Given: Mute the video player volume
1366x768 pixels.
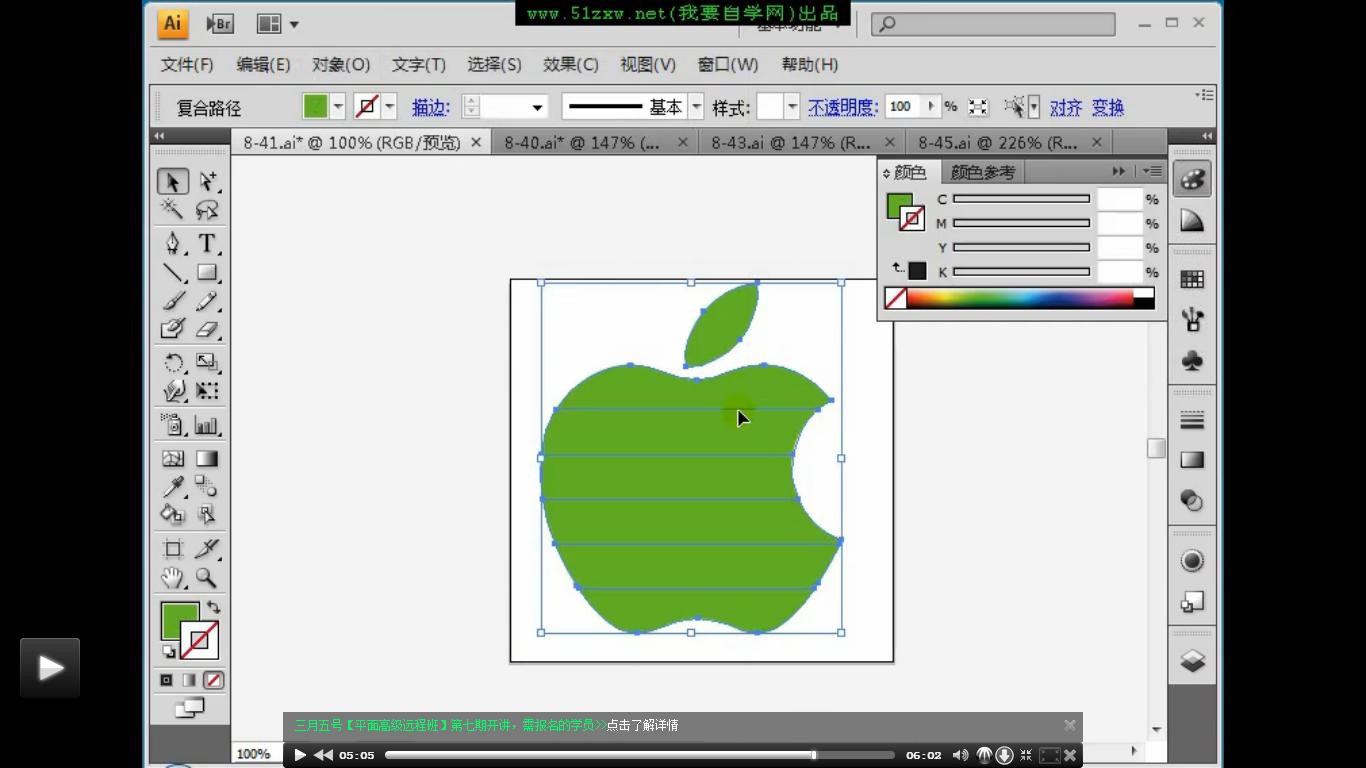Looking at the screenshot, I should [x=960, y=755].
